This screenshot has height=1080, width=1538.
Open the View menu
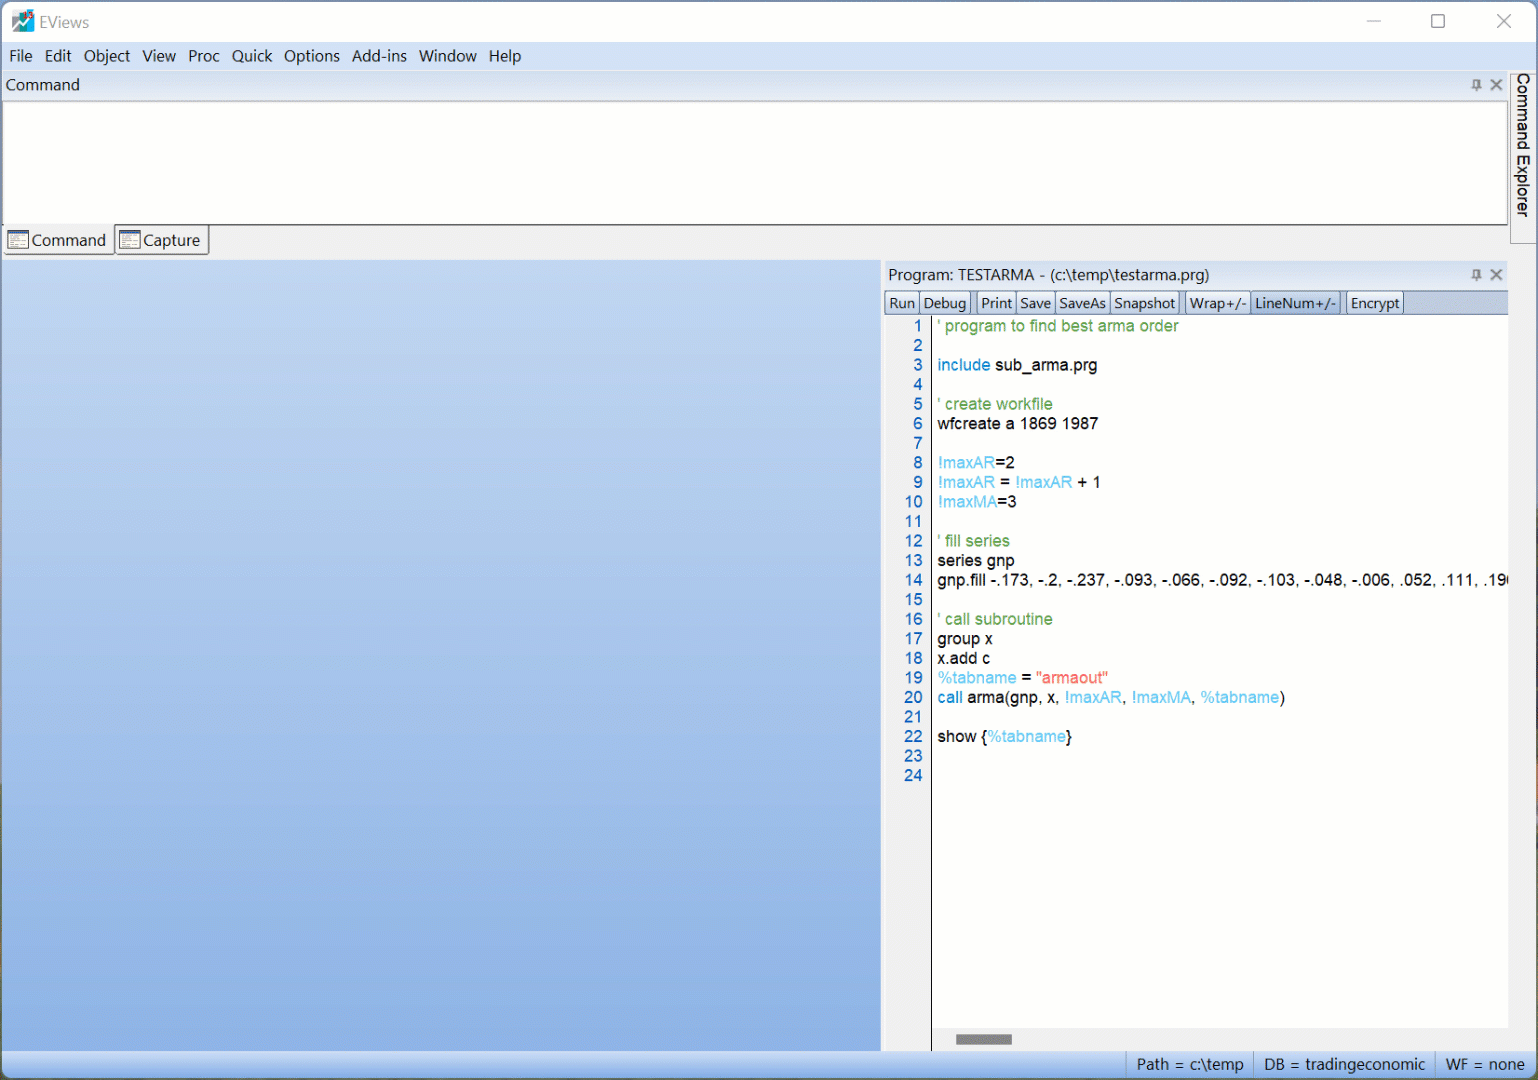(x=159, y=56)
